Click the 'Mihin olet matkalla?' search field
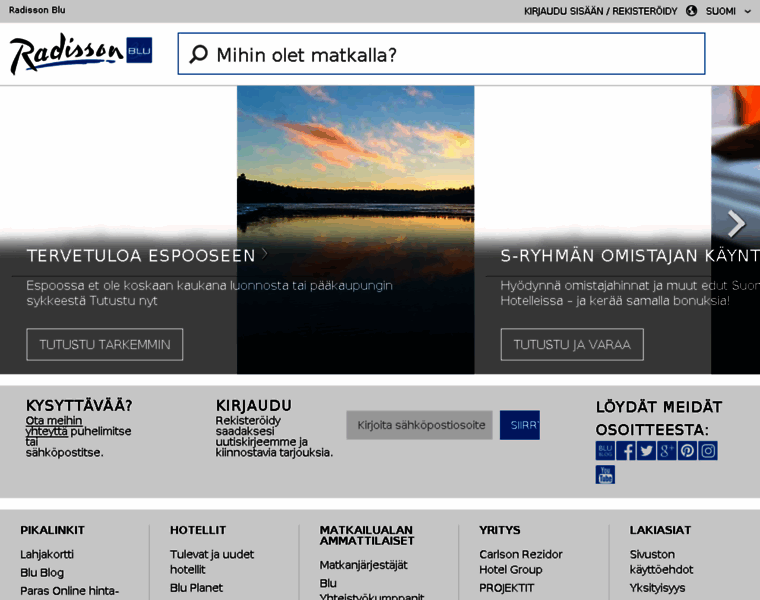The image size is (760, 600). point(441,54)
